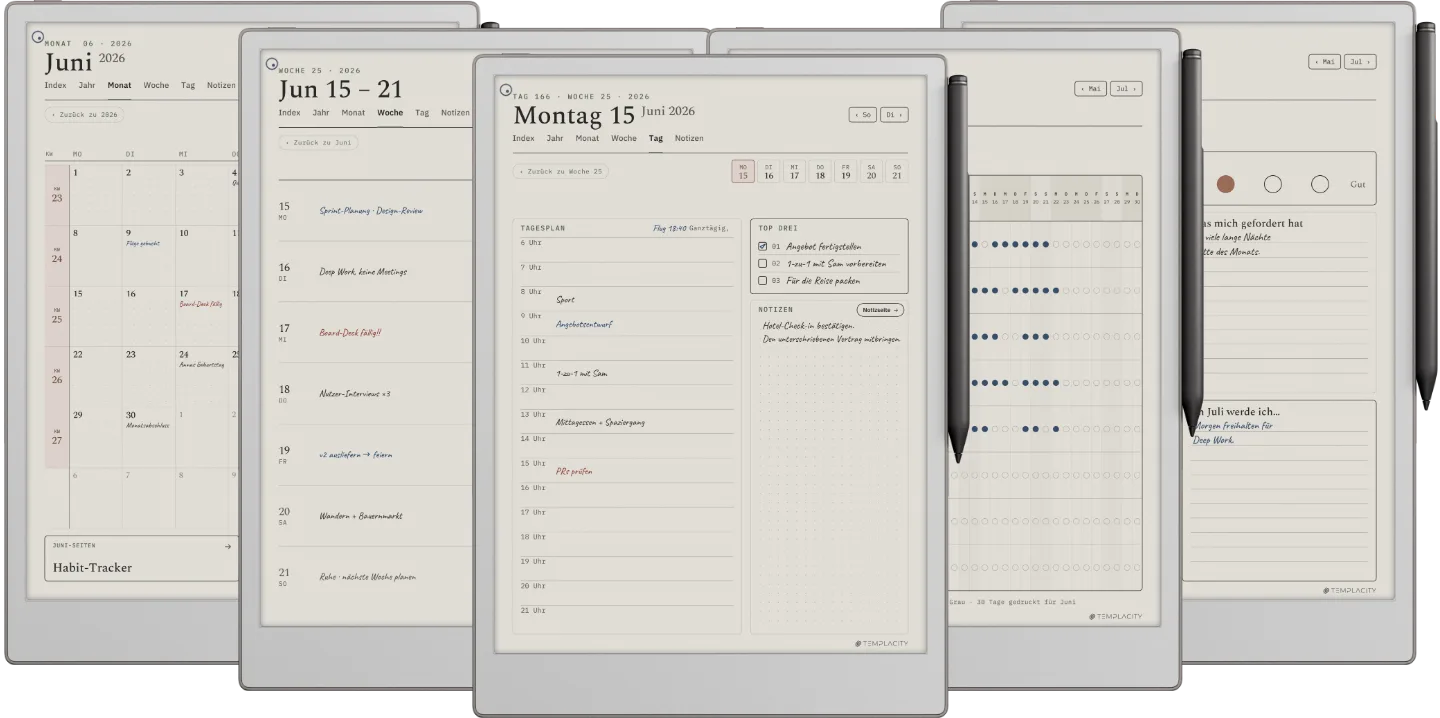This screenshot has width=1440, height=718.
Task: Tap 'Mittagessen + Spaziergang' entry at 13 Uhr
Action: [600, 422]
